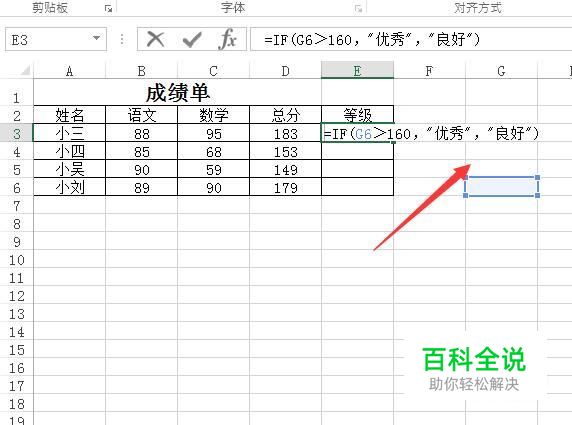Click the 语文 header cell

point(141,115)
